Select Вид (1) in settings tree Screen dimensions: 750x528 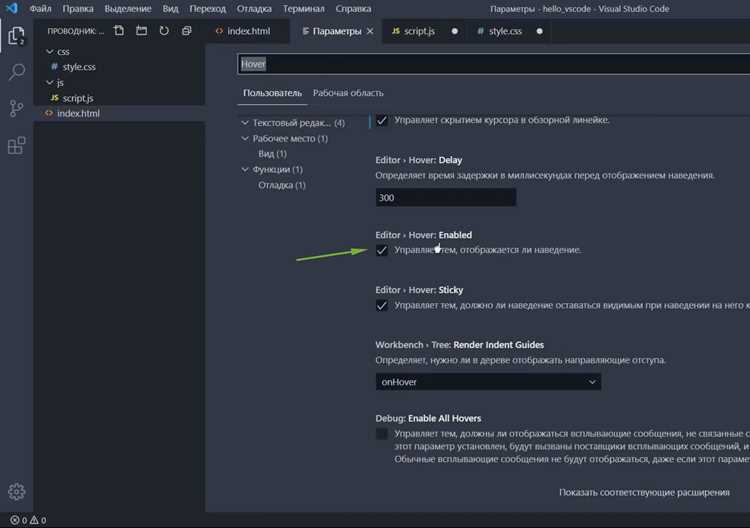click(272, 154)
